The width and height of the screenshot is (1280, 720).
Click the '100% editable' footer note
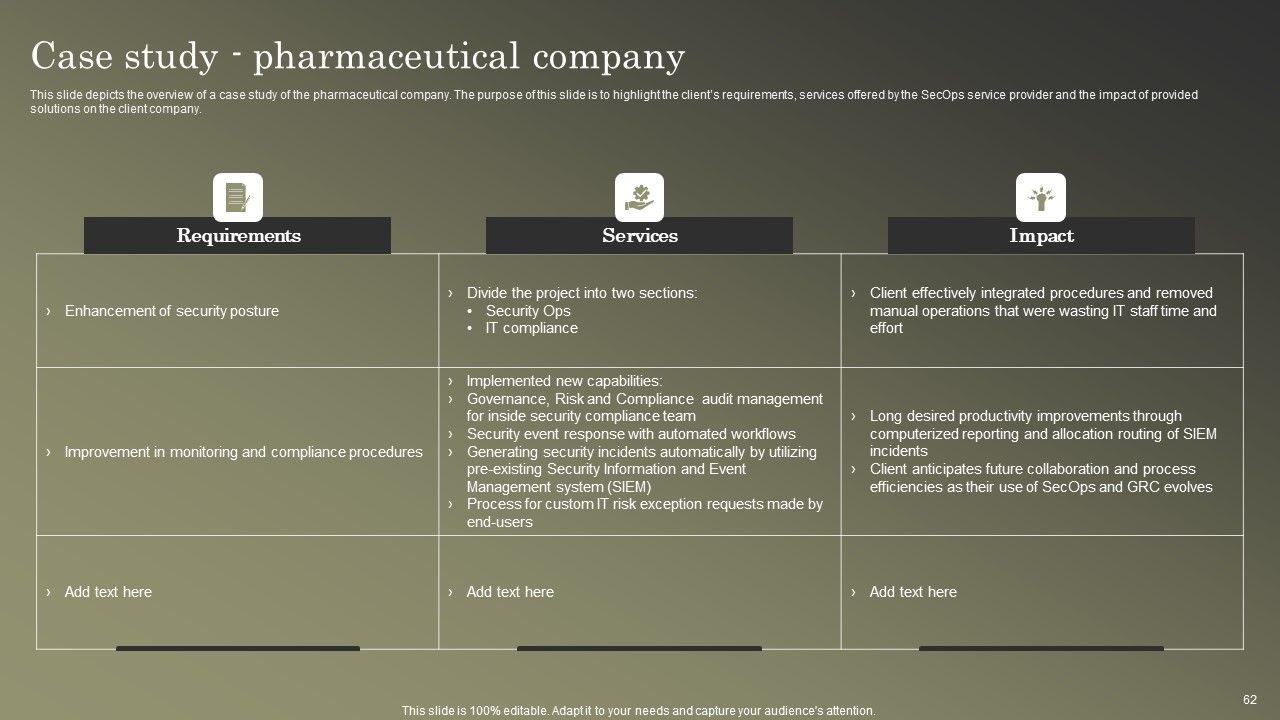click(x=638, y=711)
